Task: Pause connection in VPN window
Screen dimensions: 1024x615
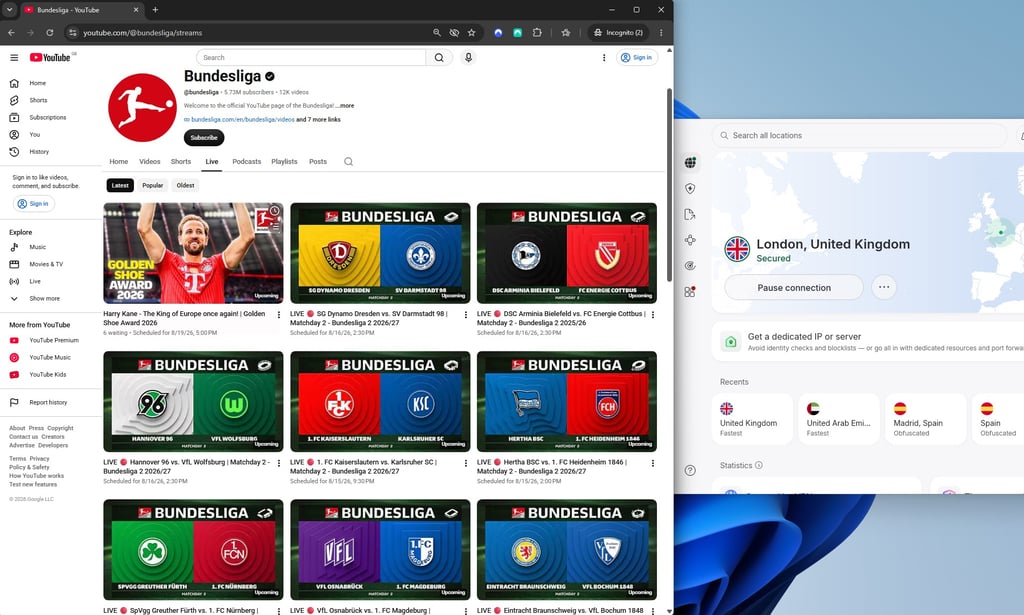Action: coord(793,287)
